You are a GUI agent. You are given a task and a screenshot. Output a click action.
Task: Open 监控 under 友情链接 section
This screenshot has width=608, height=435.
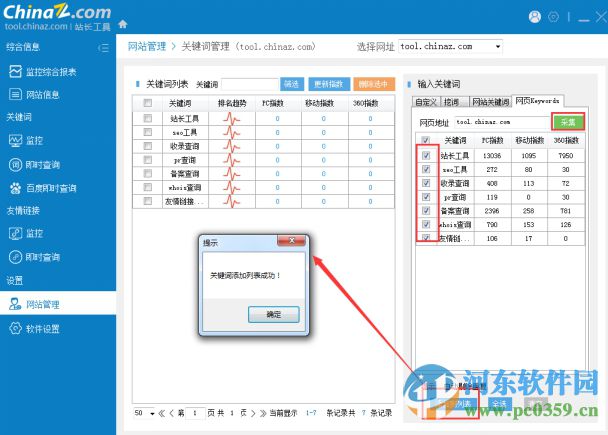[26, 233]
